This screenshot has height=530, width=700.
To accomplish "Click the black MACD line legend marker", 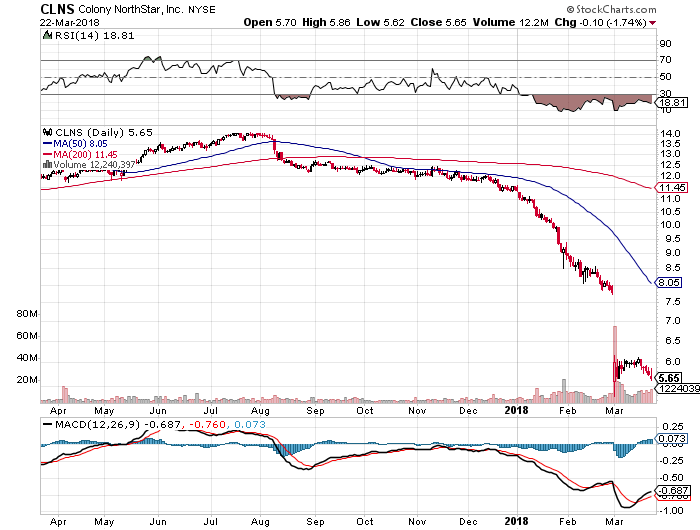I will tap(47, 424).
